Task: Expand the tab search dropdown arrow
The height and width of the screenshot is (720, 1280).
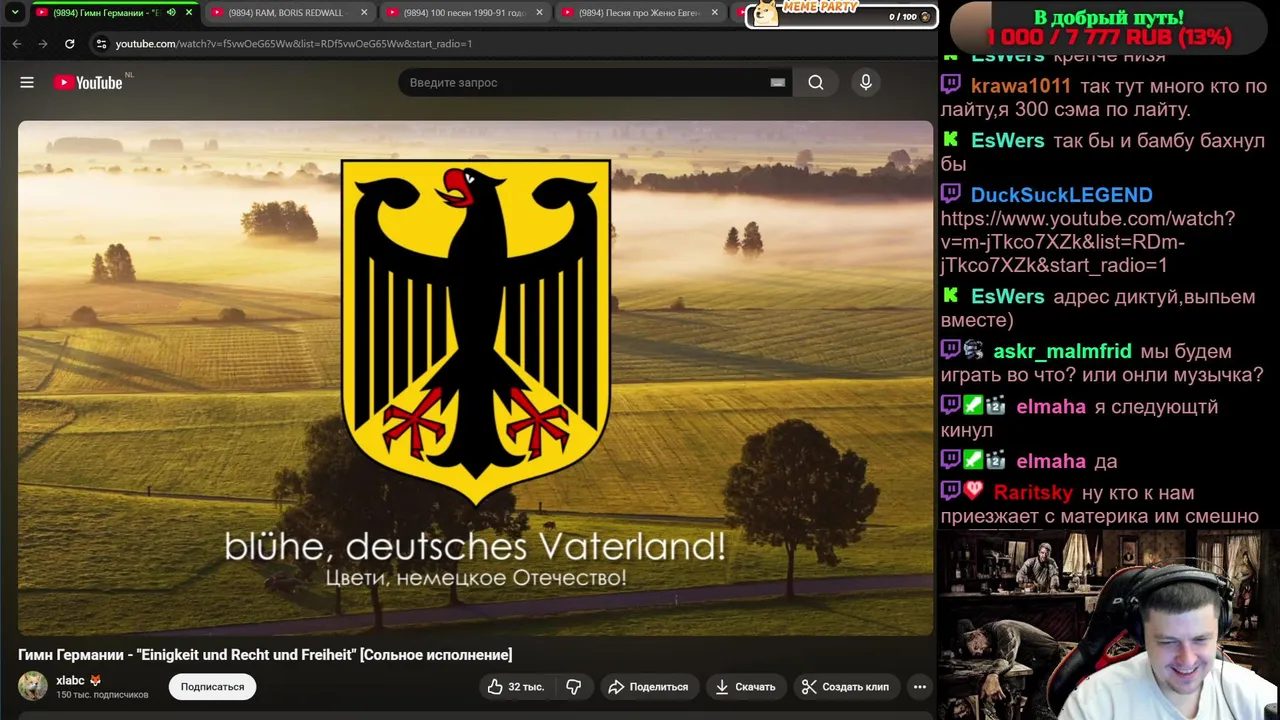Action: (x=15, y=13)
